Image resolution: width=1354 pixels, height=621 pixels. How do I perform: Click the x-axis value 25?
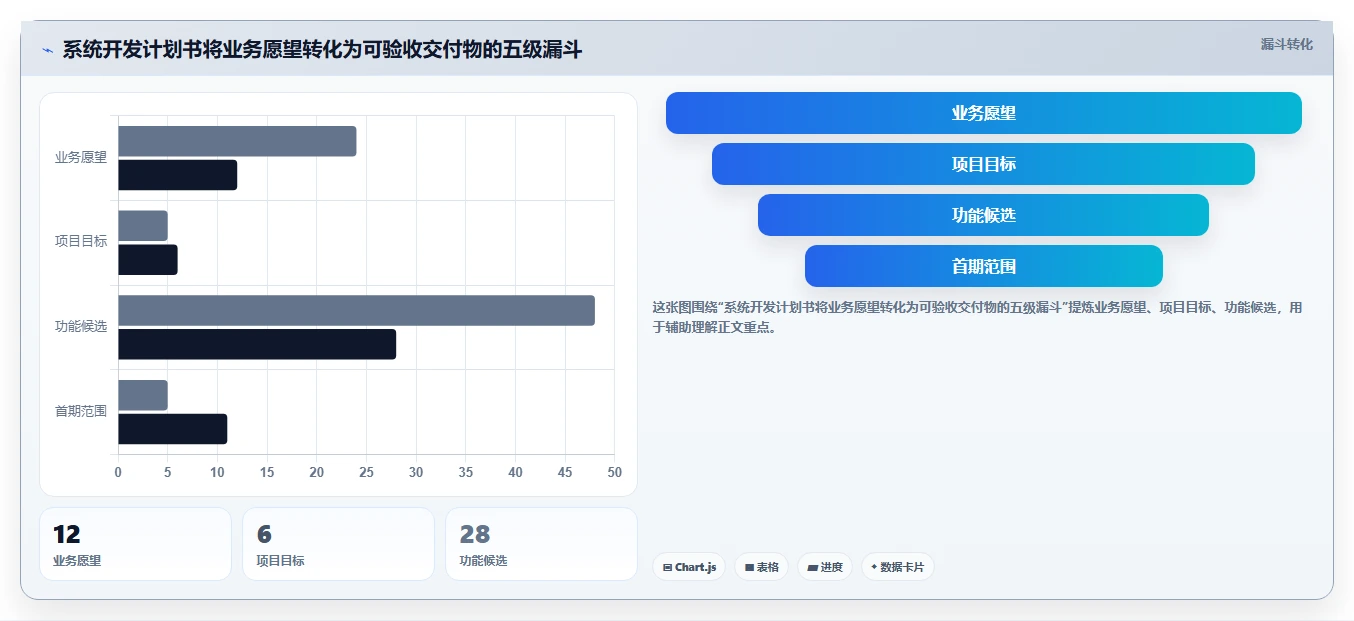tap(366, 472)
